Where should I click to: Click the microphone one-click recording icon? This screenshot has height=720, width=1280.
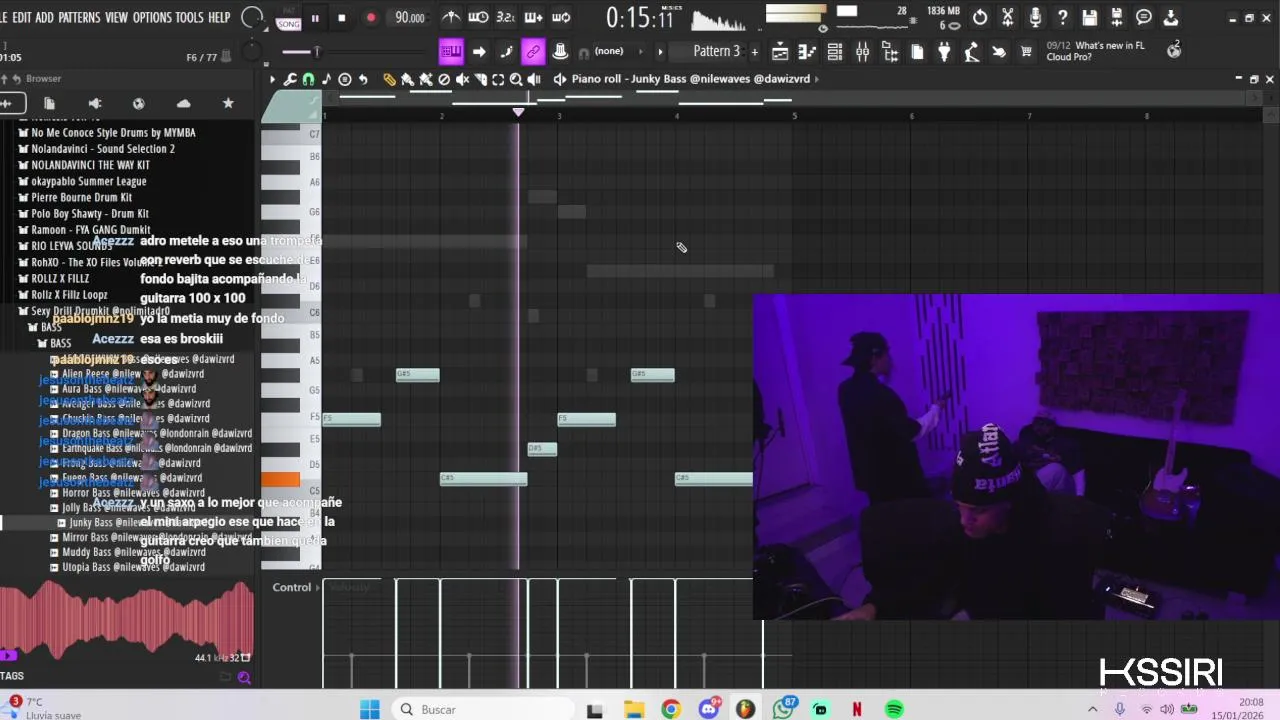click(x=1035, y=18)
